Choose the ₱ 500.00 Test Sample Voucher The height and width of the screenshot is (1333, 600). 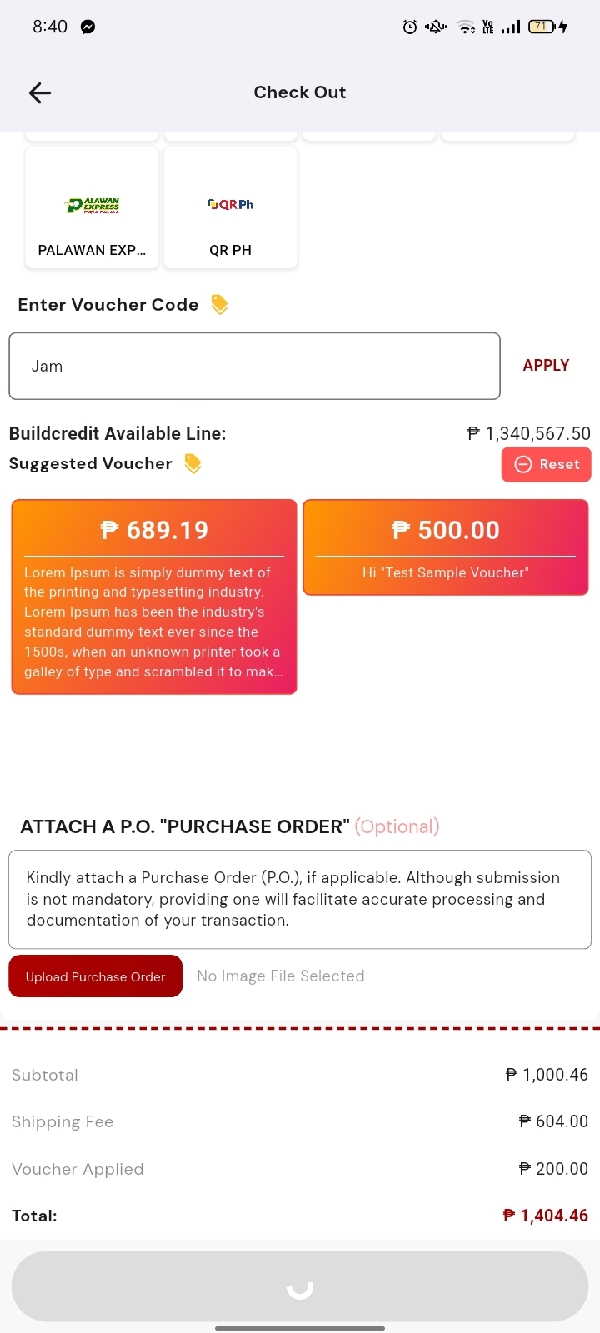(x=445, y=547)
